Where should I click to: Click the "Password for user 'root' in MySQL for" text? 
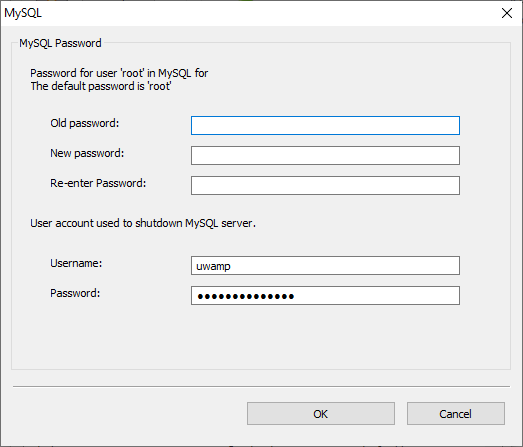(119, 73)
